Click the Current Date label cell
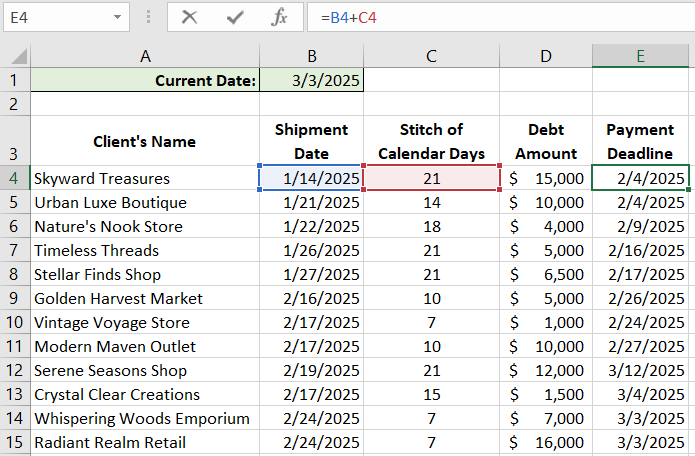 [x=145, y=80]
